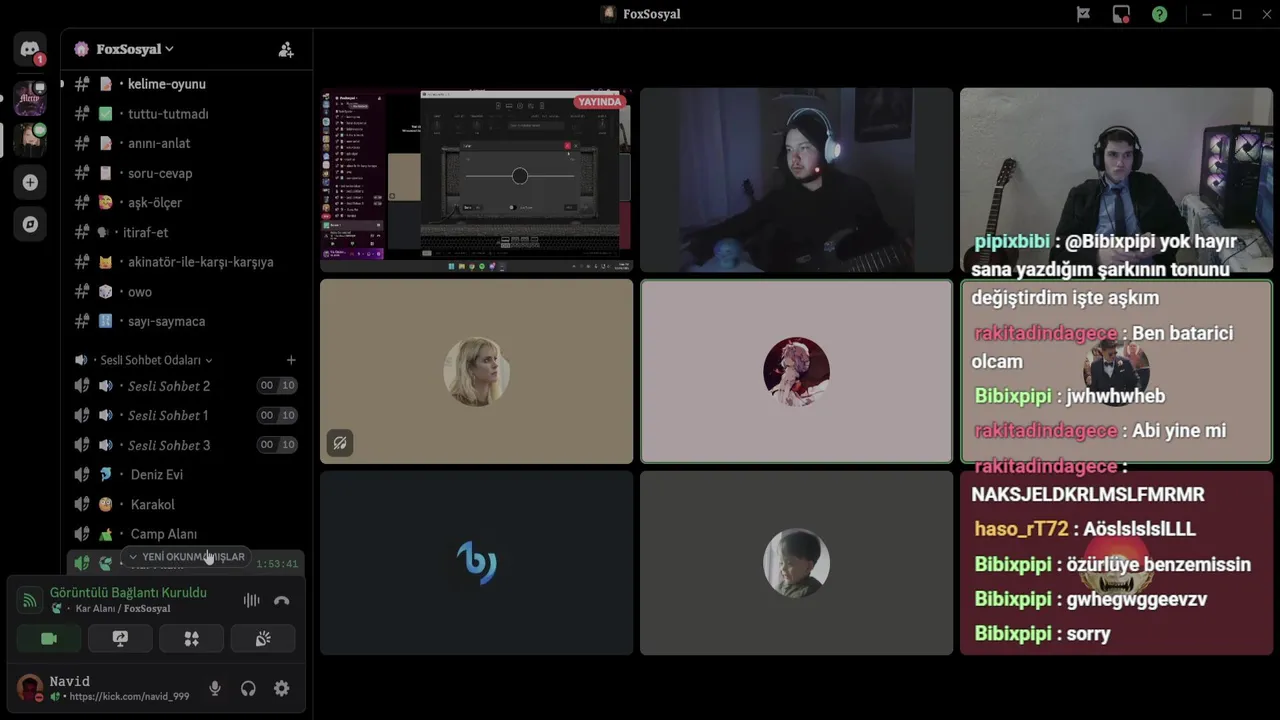Viewport: 1280px width, 720px height.
Task: Join the Sesli Sohbet 2 voice channel
Action: click(x=186, y=386)
